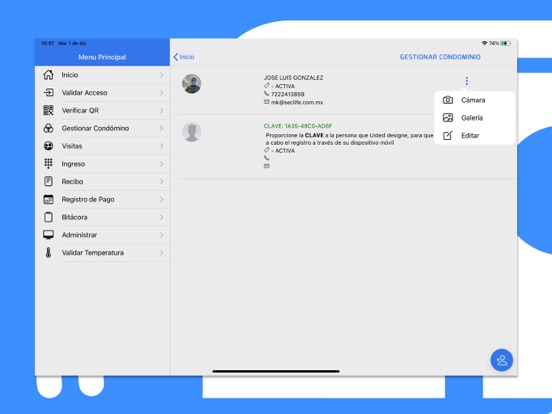This screenshot has height=414, width=552.
Task: Click the email icon beside mk@seclife.com.mx
Action: [266, 102]
